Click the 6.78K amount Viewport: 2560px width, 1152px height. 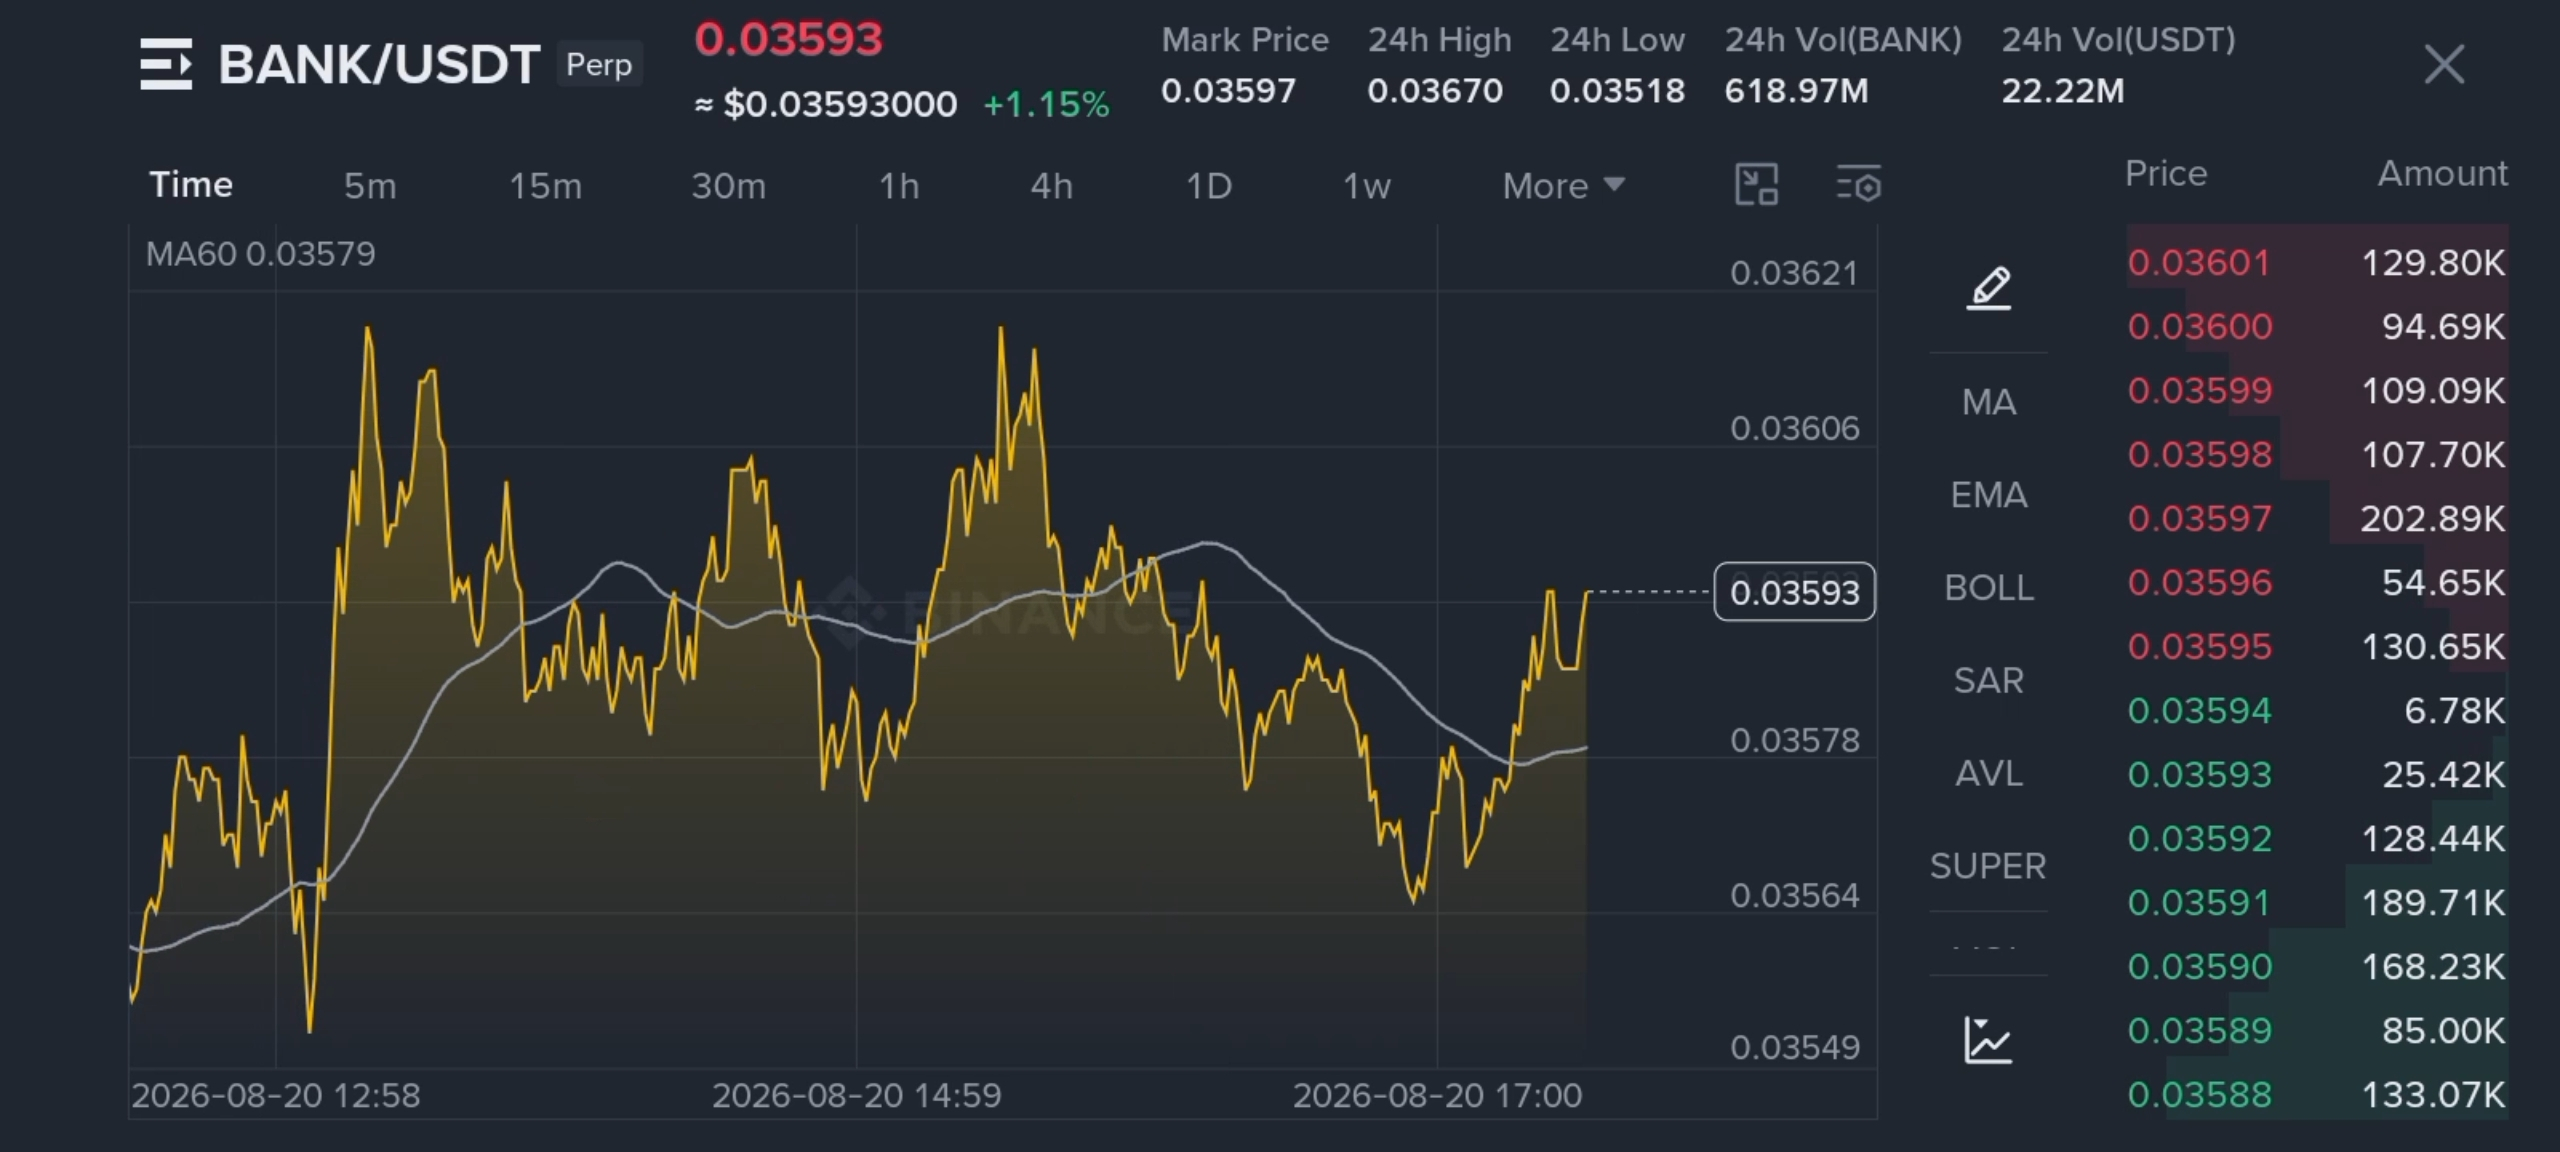[x=2455, y=711]
